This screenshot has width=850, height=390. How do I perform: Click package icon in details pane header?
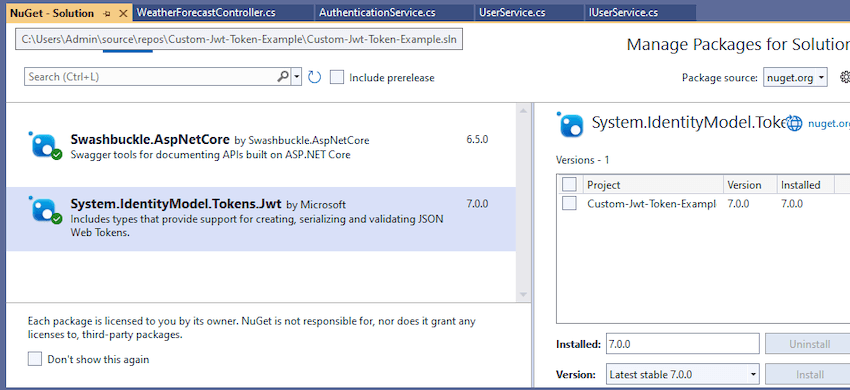569,124
